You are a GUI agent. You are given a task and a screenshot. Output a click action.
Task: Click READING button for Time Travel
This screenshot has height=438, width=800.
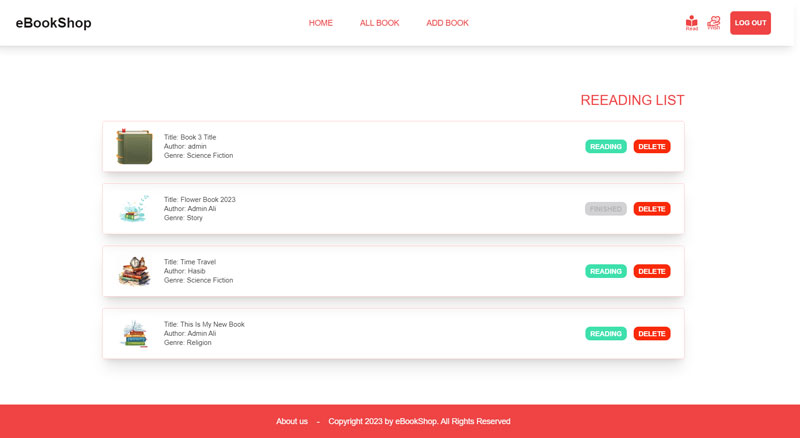pos(606,271)
